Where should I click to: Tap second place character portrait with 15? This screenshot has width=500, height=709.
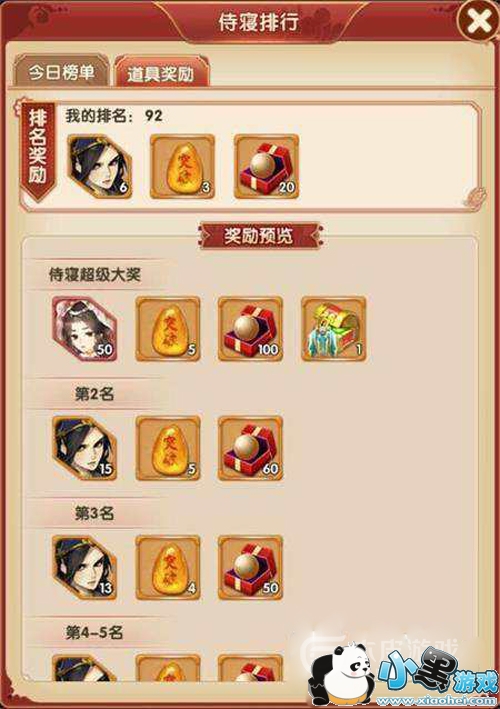point(84,448)
